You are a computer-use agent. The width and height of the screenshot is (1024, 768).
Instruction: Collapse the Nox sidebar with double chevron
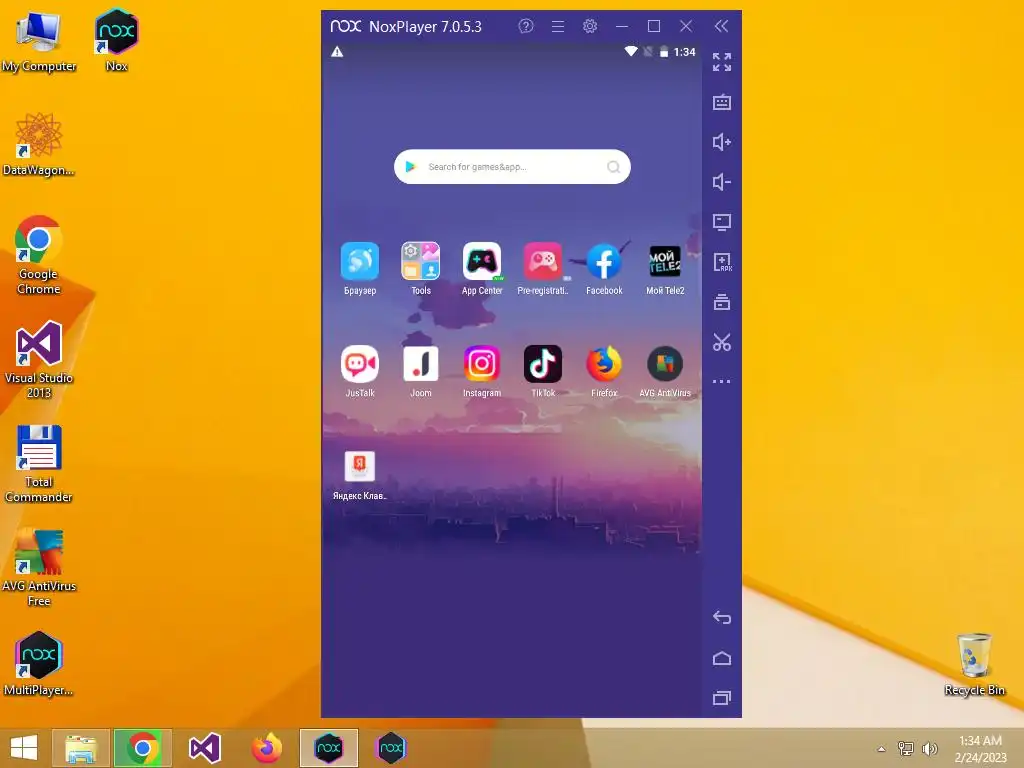[721, 26]
